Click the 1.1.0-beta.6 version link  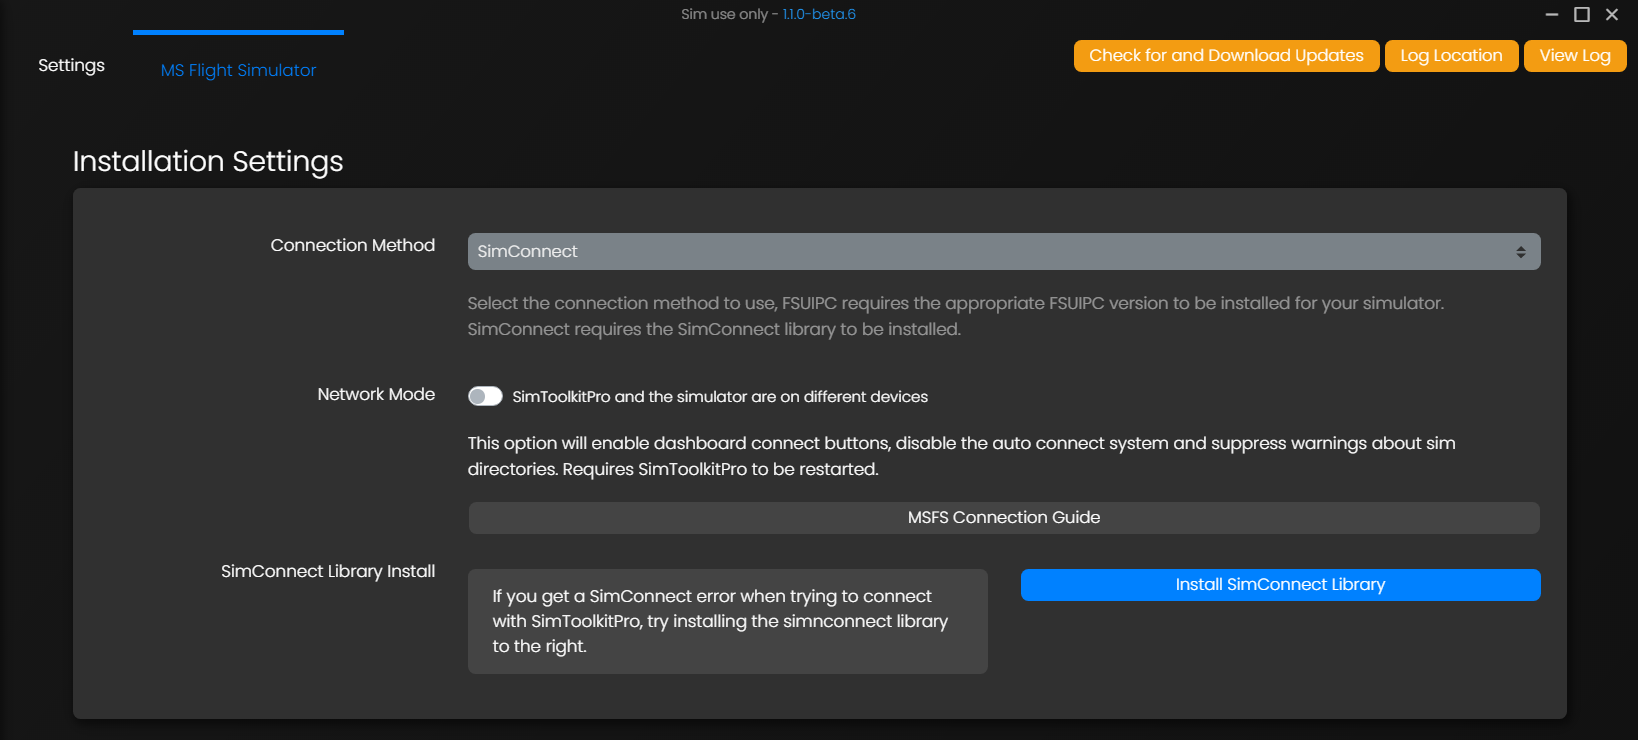pyautogui.click(x=819, y=14)
